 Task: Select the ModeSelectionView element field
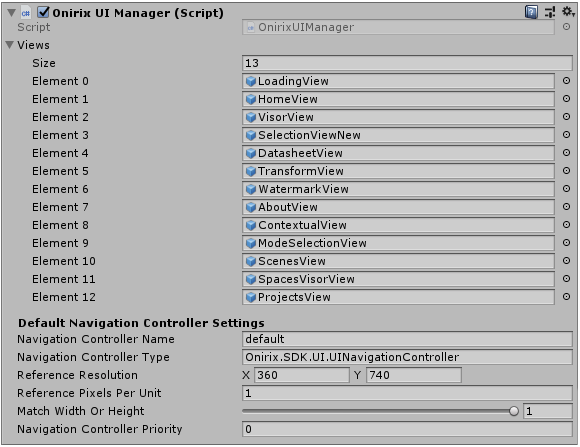[398, 243]
